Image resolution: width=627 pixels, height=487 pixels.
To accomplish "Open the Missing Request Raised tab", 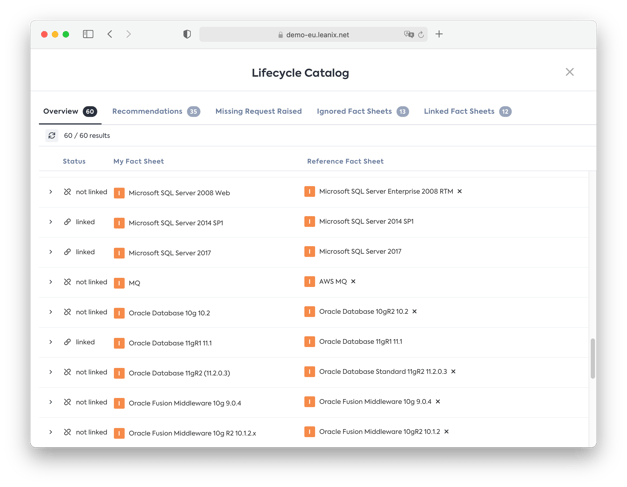I will tap(258, 112).
